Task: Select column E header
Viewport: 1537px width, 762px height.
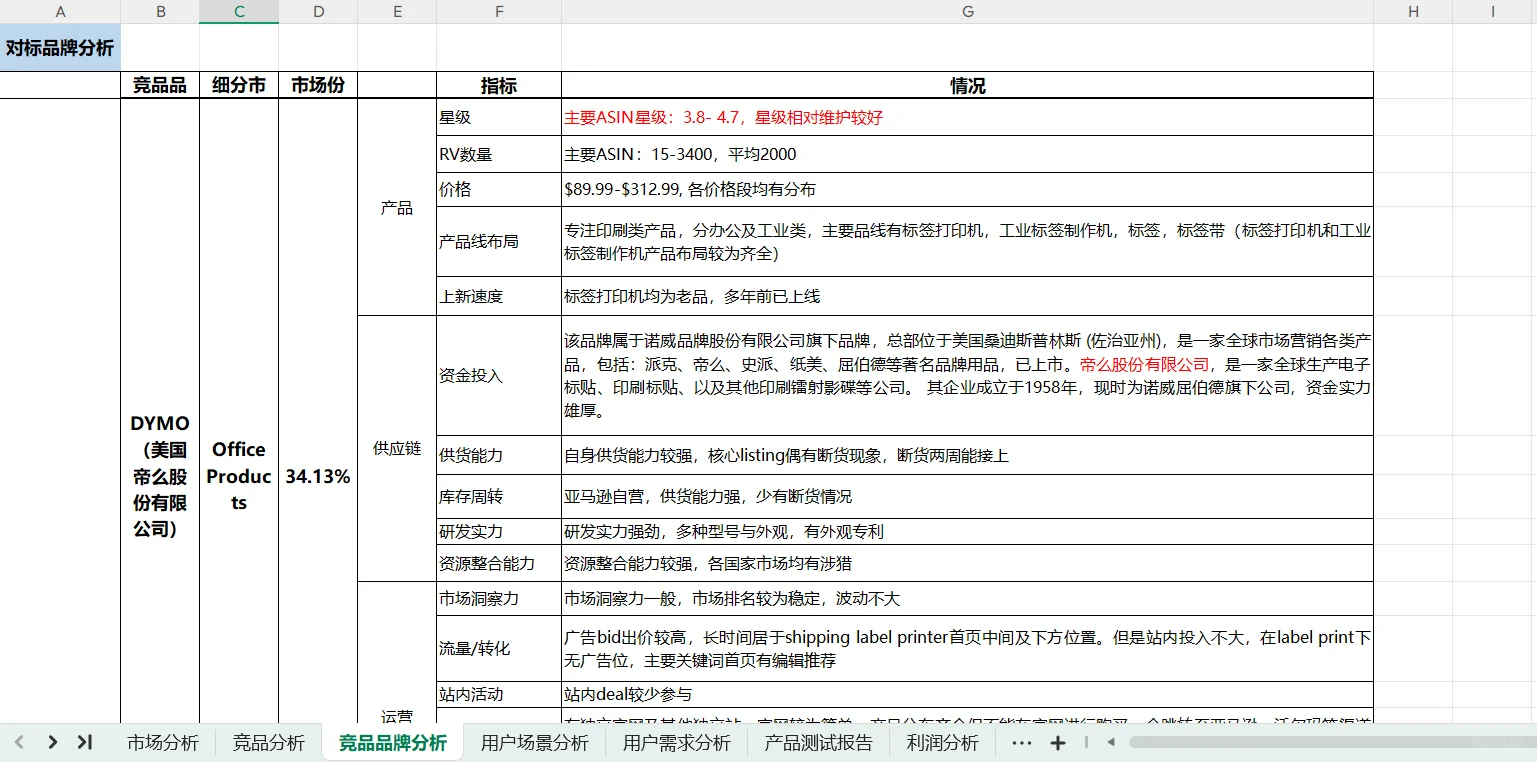Action: point(397,12)
